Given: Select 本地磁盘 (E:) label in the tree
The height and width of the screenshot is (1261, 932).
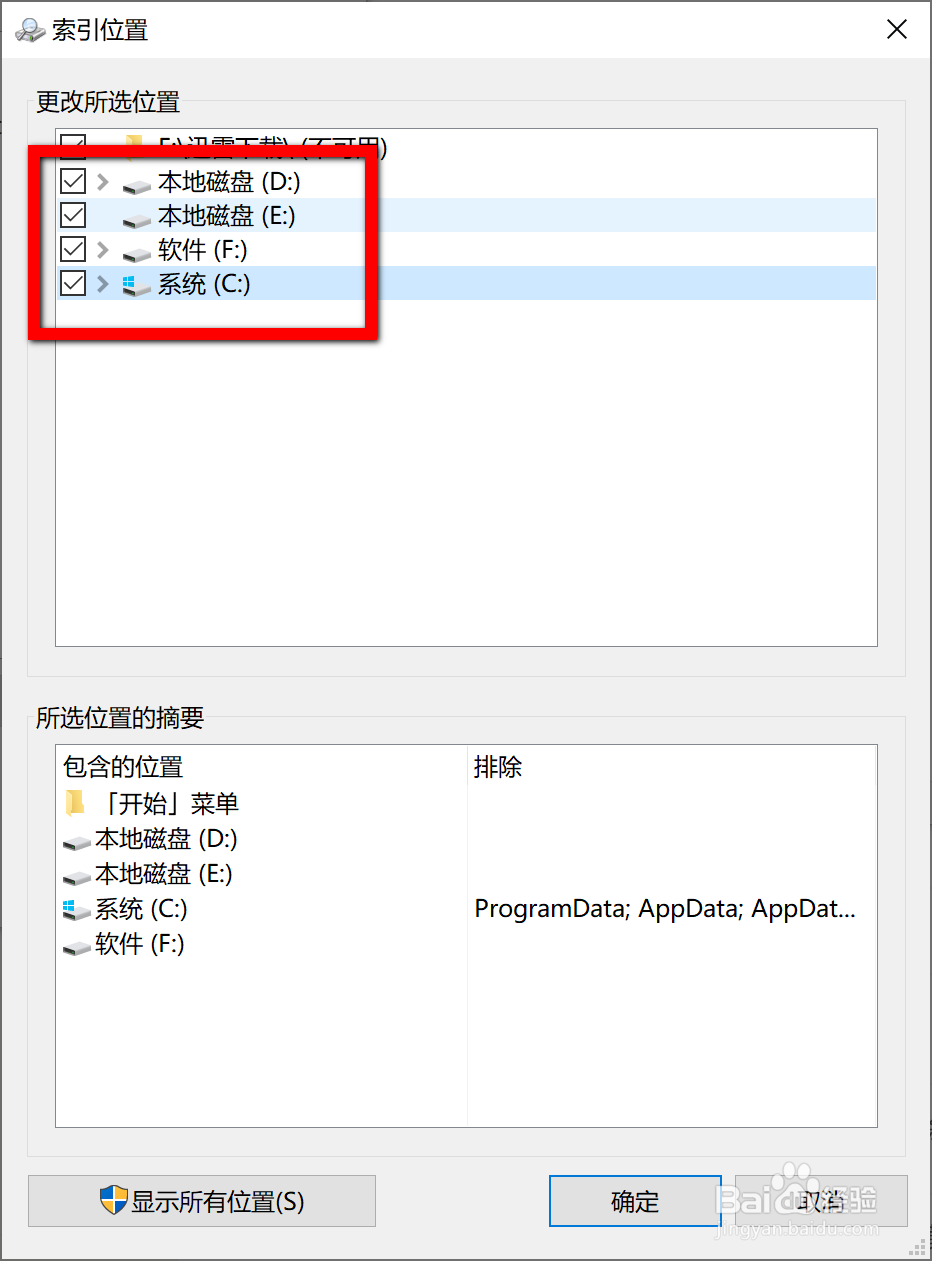Looking at the screenshot, I should coord(227,216).
